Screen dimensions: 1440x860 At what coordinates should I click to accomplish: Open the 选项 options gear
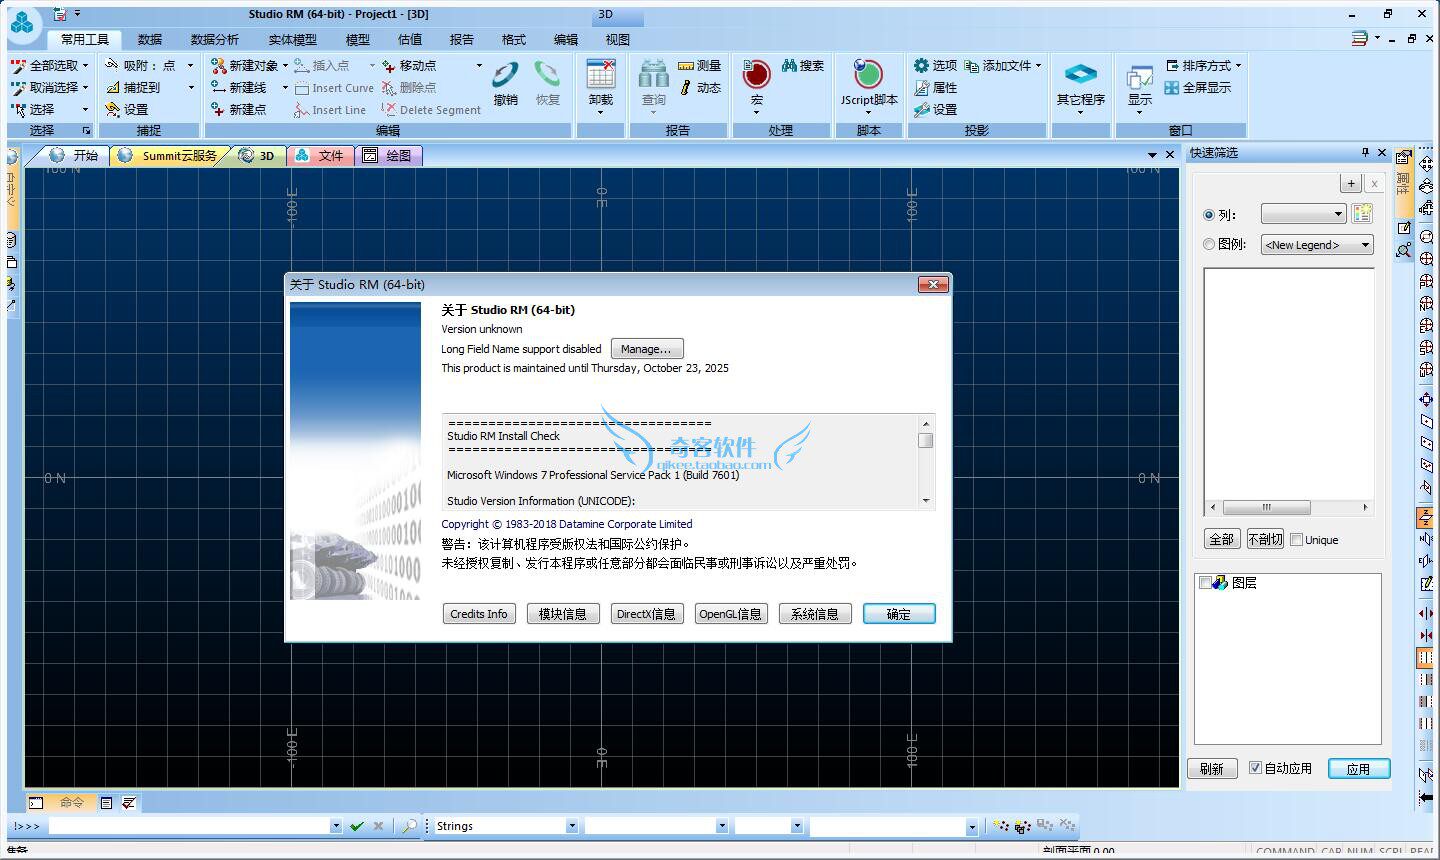[x=935, y=66]
